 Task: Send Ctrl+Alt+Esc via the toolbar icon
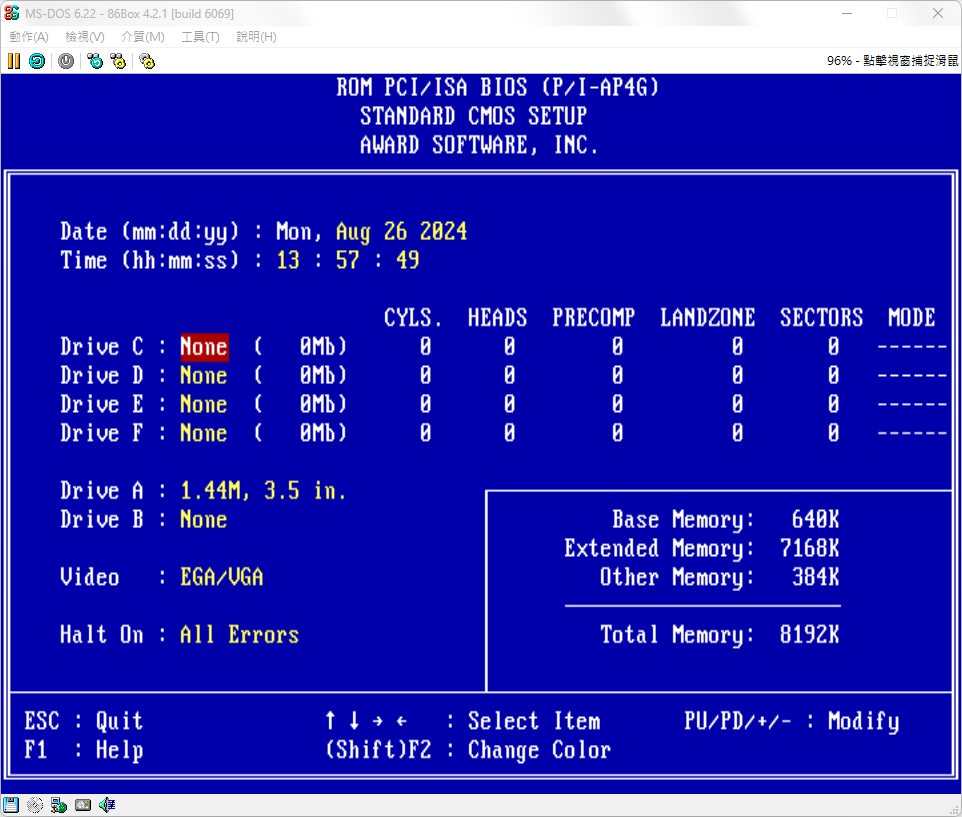tap(118, 61)
